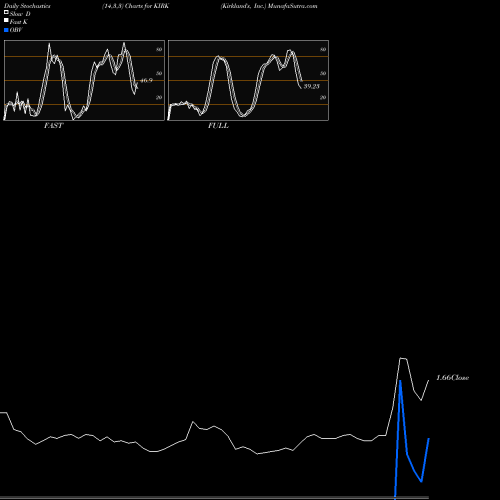Image resolution: width=500 pixels, height=500 pixels.
Task: Click the 80 axis label in FAST chart
Action: (x=159, y=49)
